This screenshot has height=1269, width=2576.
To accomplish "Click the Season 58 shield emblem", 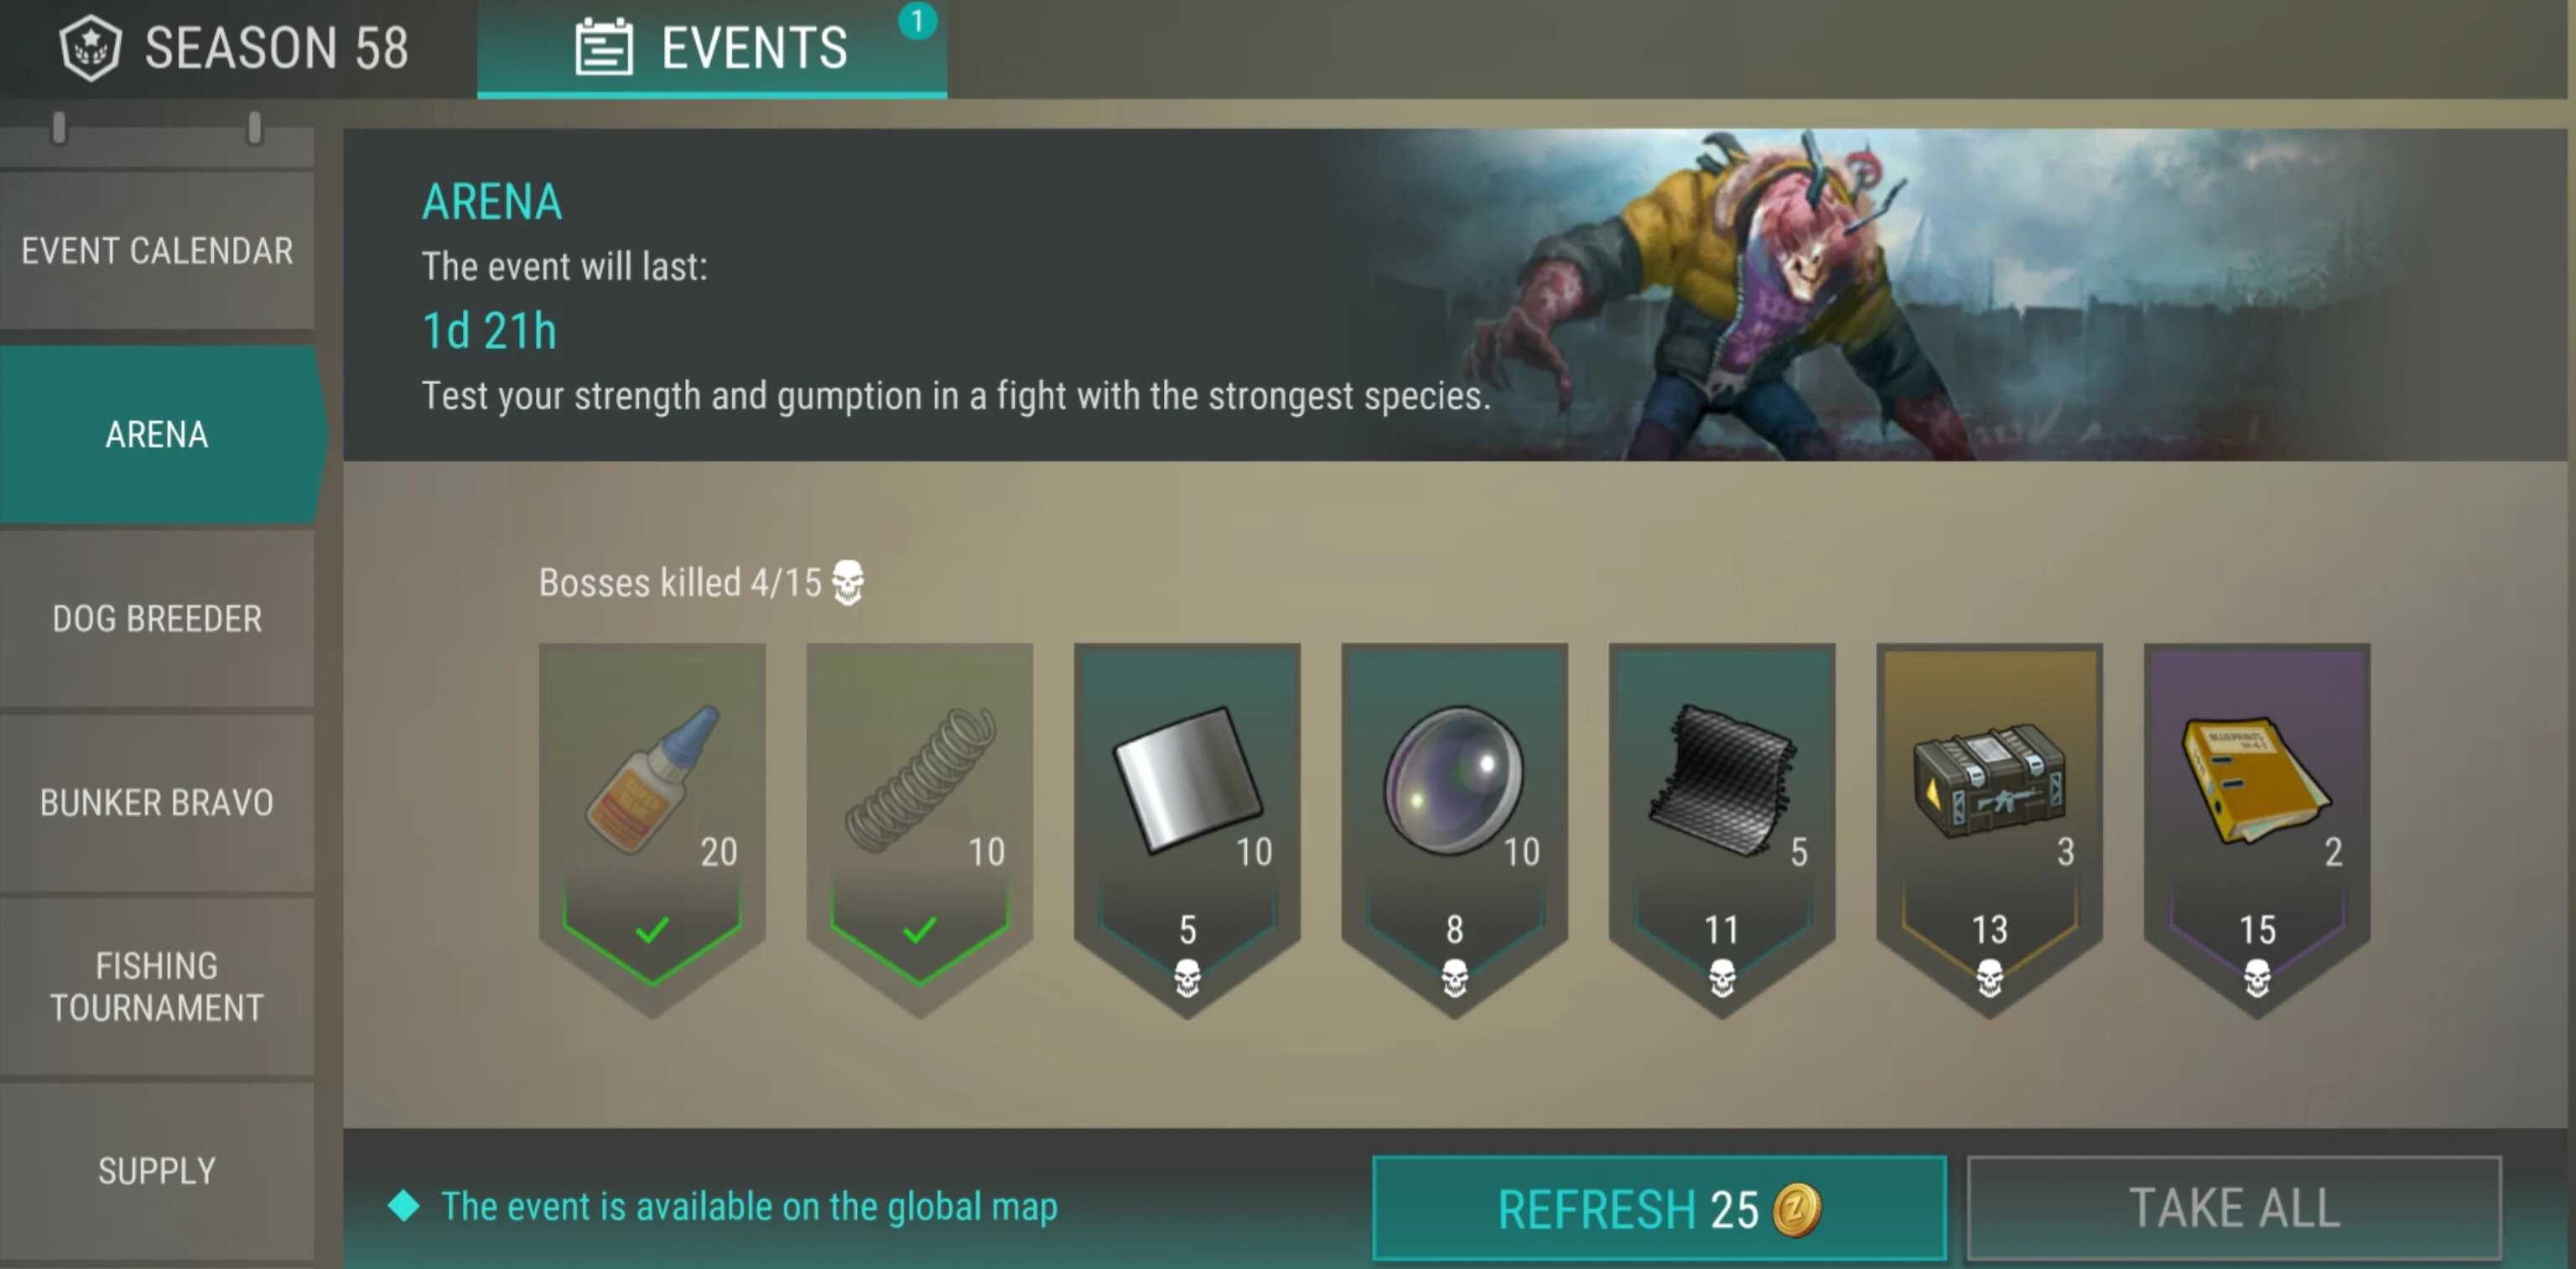I will pyautogui.click(x=90, y=47).
